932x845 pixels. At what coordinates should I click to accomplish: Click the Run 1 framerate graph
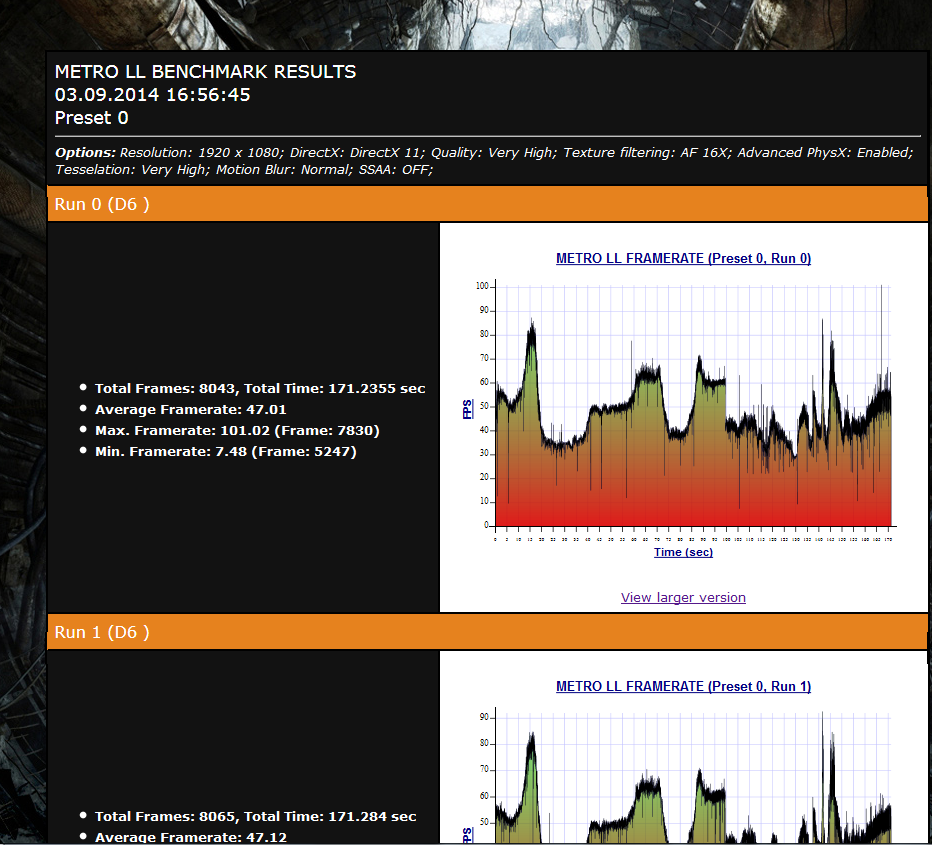693,775
